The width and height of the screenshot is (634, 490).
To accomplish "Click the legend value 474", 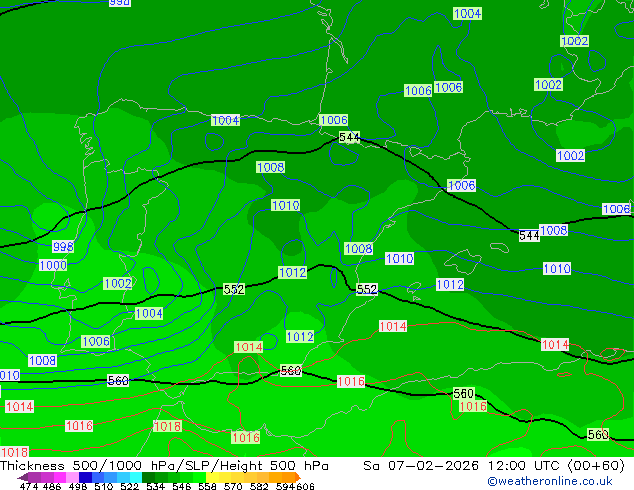I will point(29,486).
